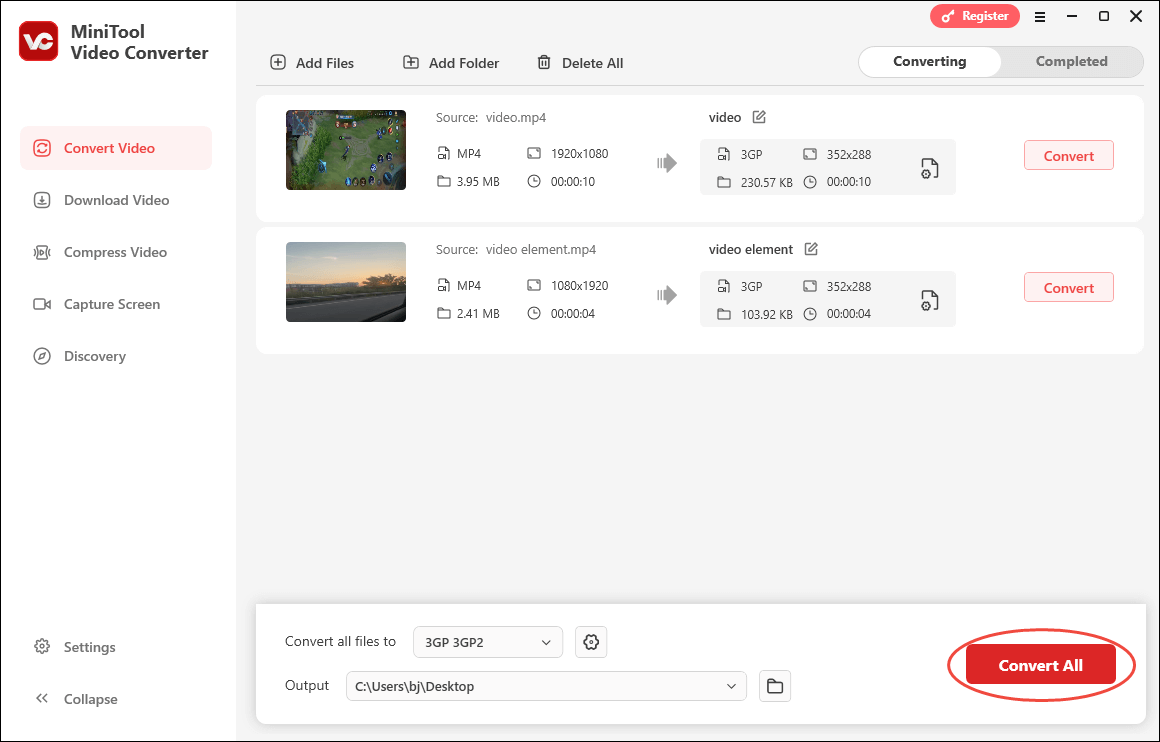Click the 2.41 MB folder icon
The image size is (1160, 742).
pos(443,313)
